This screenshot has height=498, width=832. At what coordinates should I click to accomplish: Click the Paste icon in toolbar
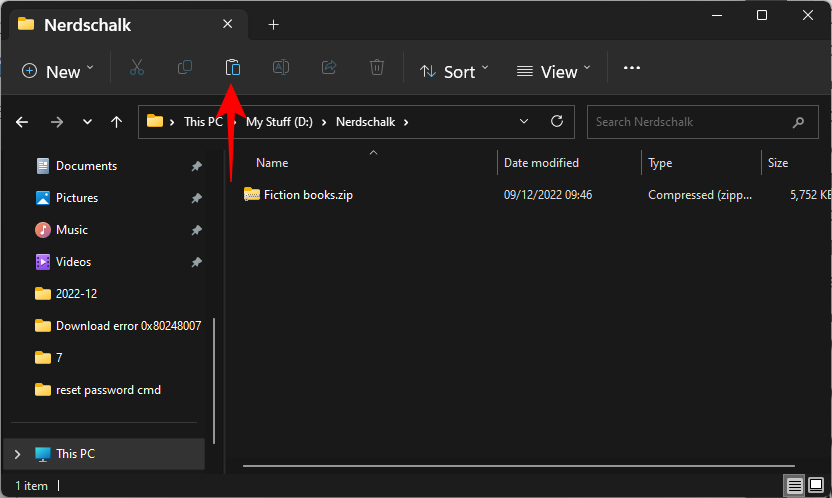pos(232,68)
